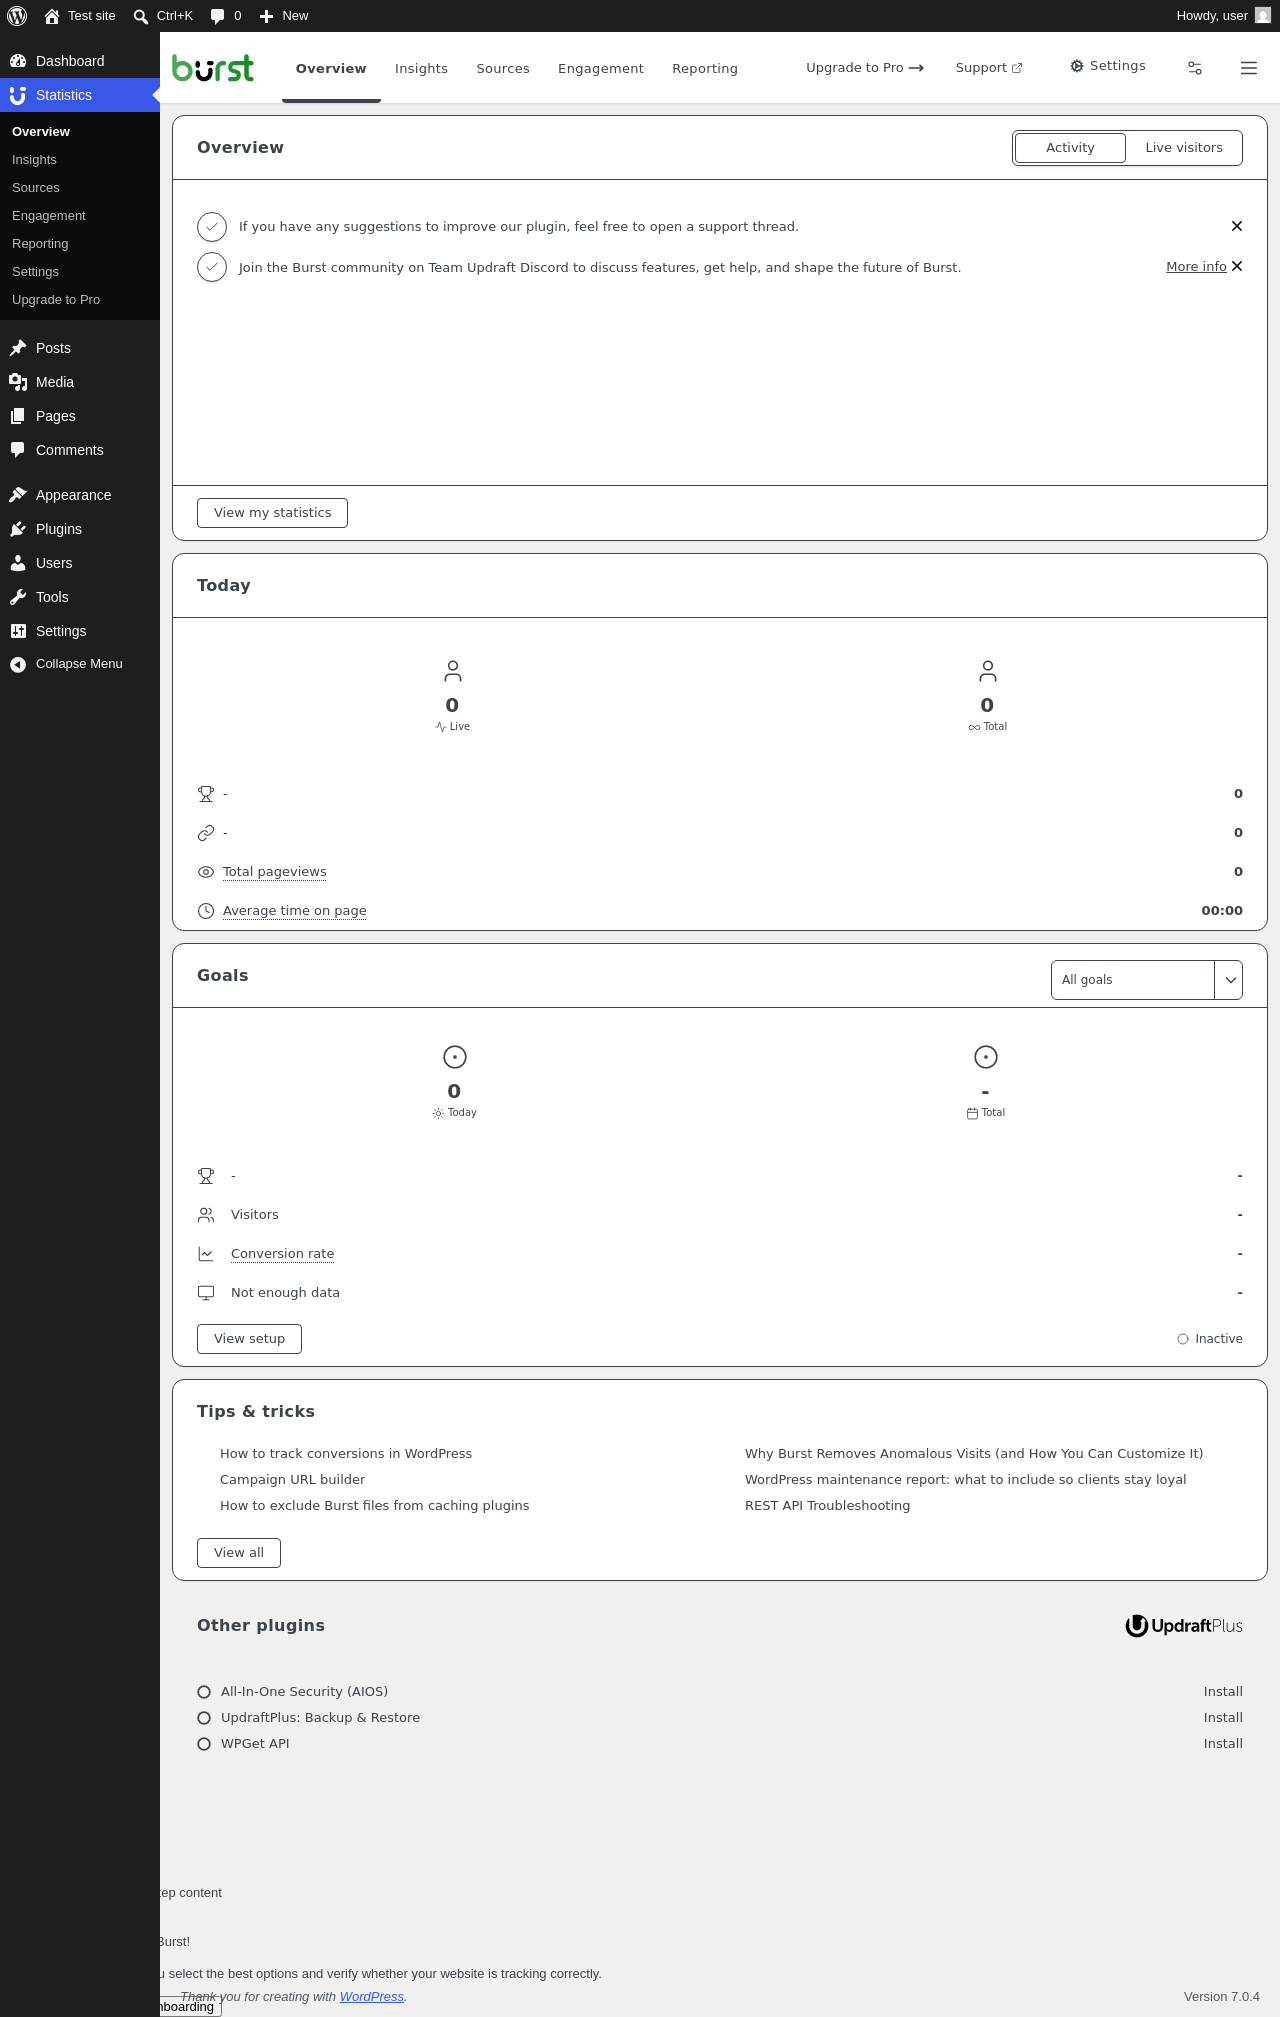Screen dimensions: 1280x2017
Task: Switch to Live visitors view
Action: pos(1184,148)
